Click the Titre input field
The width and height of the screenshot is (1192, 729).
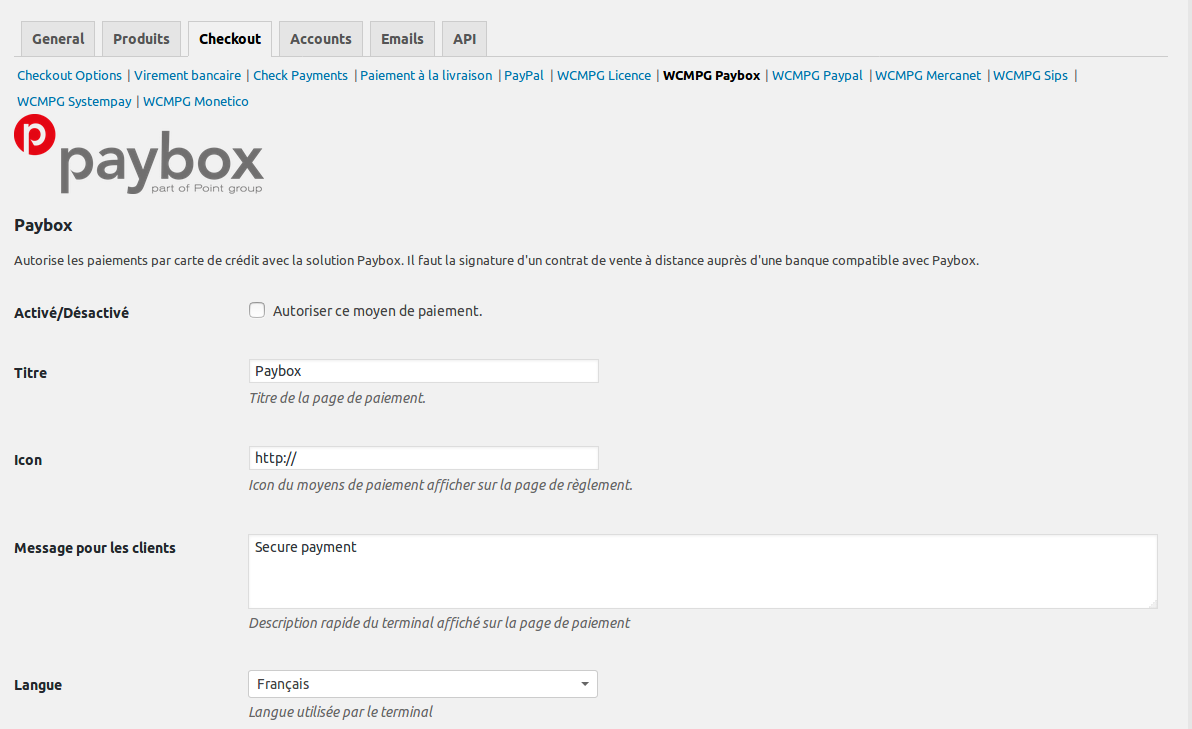point(423,371)
